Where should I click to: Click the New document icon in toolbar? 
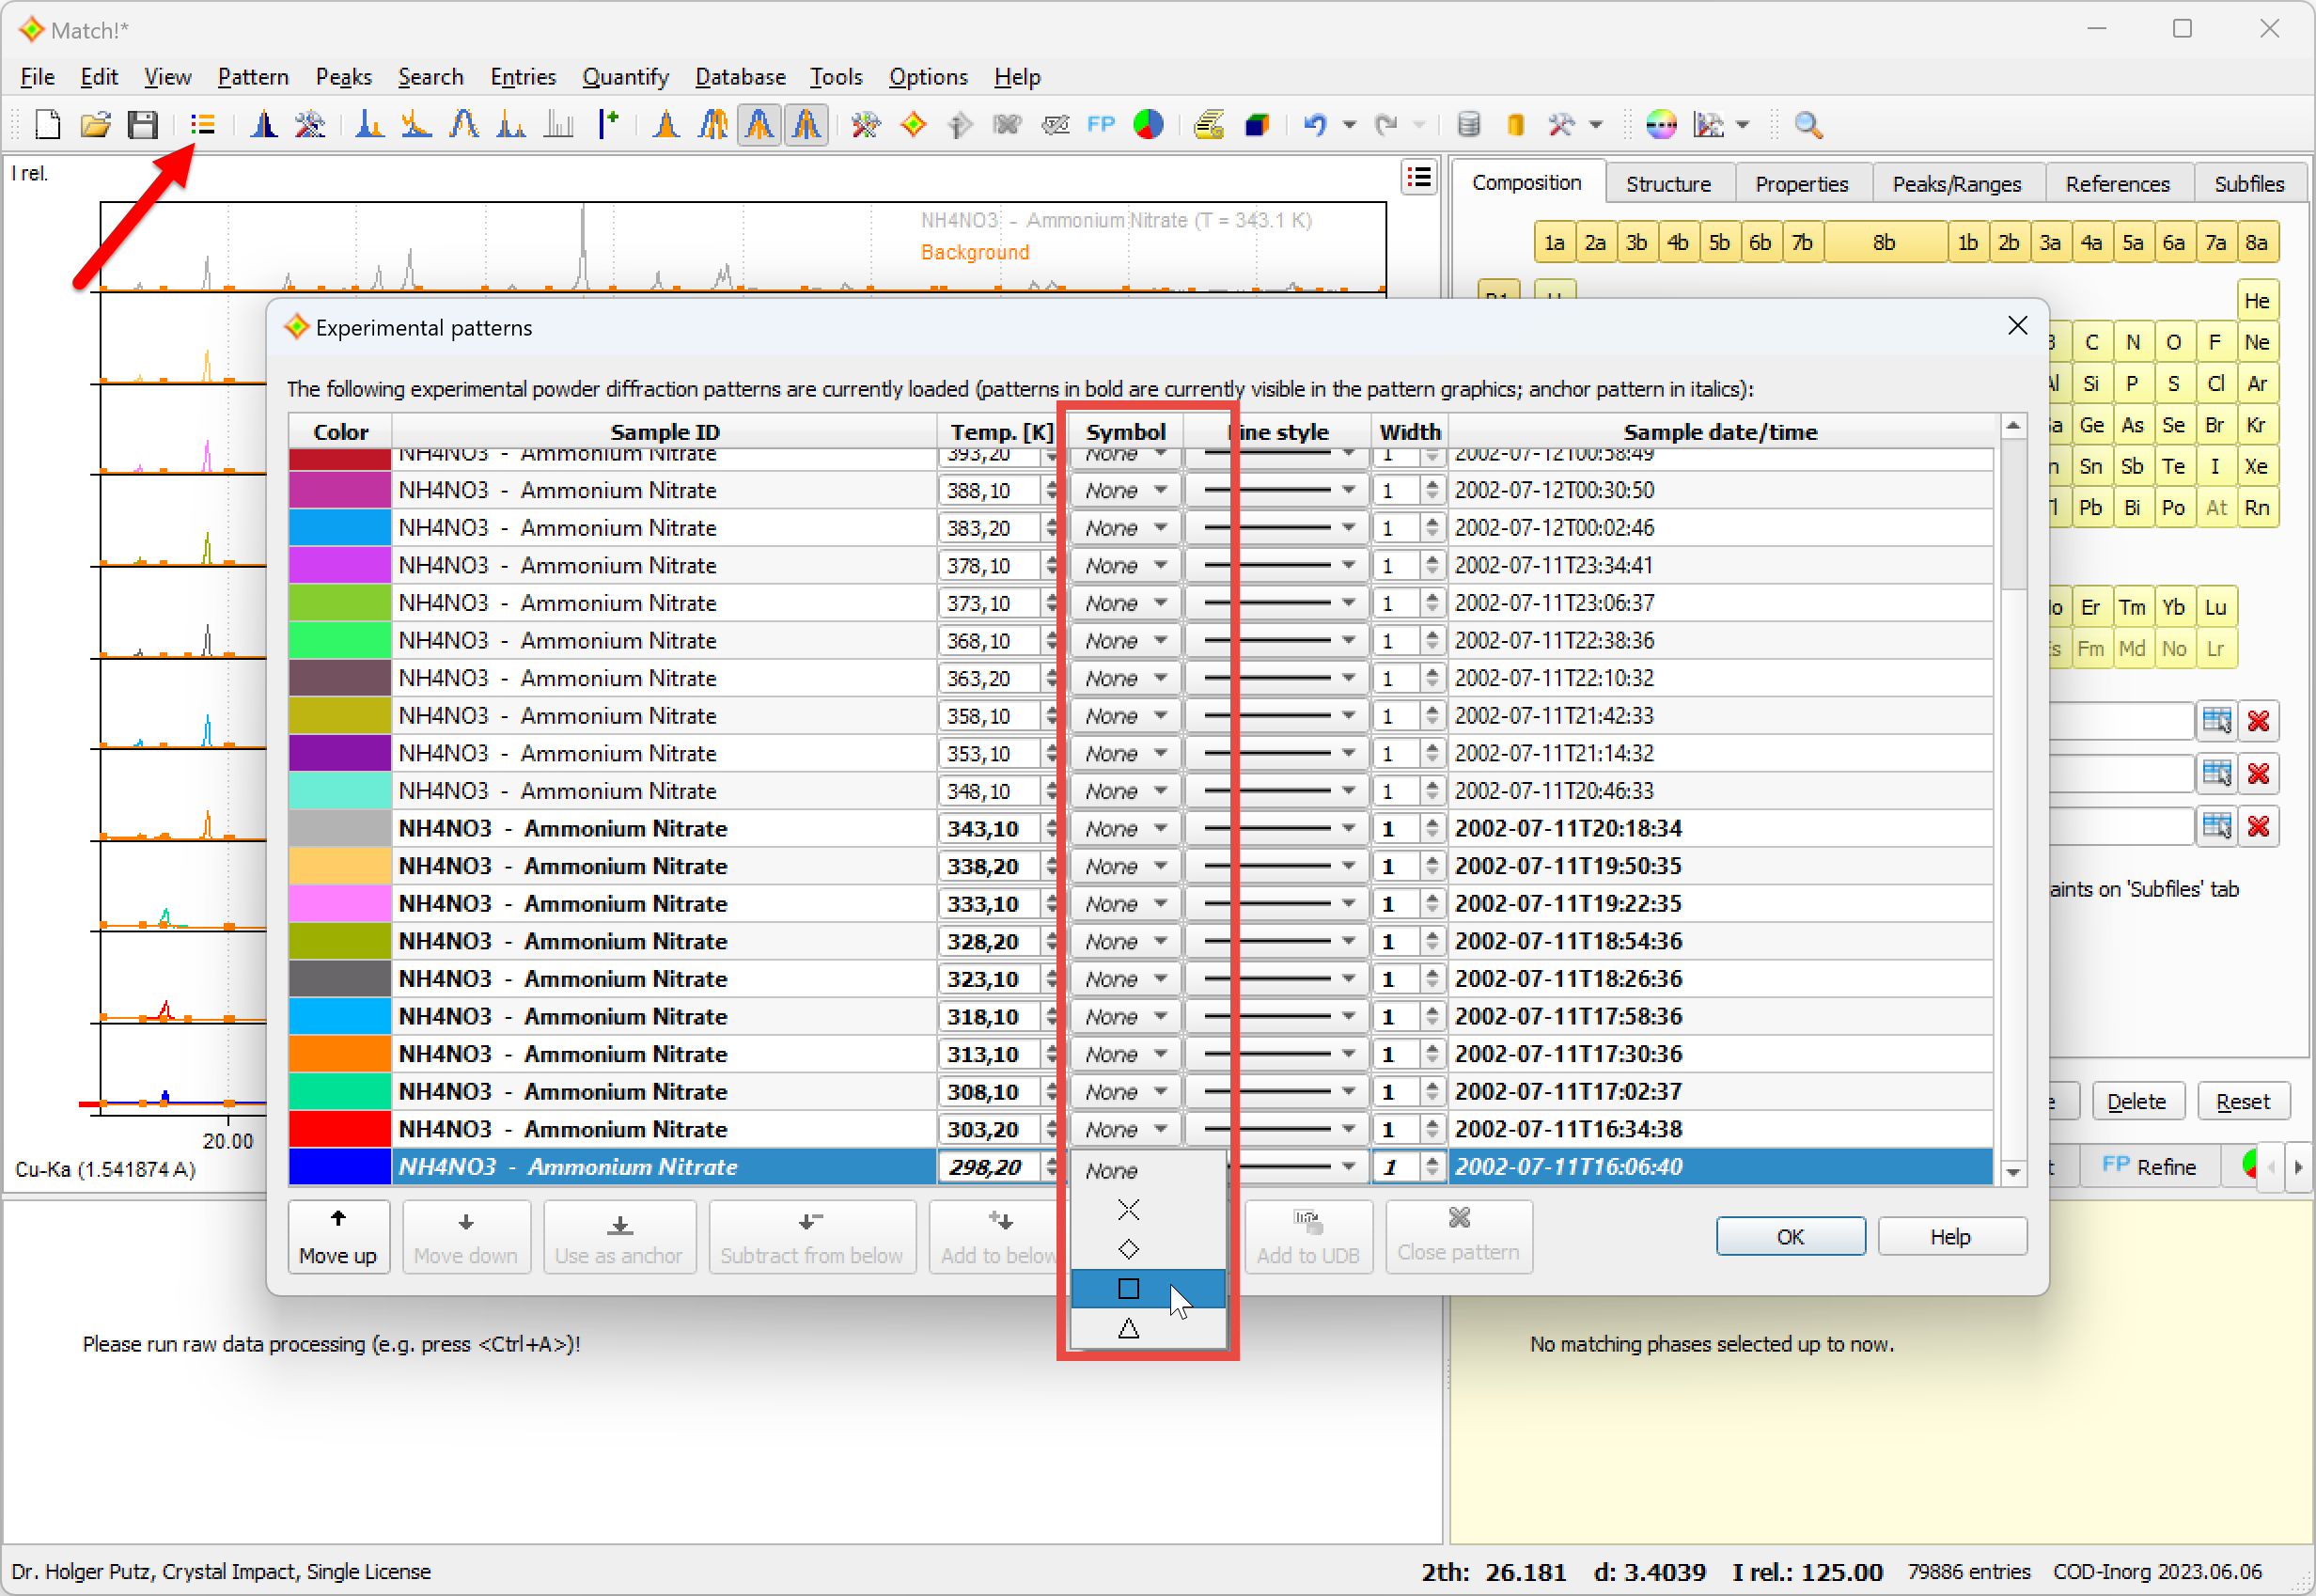[x=47, y=125]
